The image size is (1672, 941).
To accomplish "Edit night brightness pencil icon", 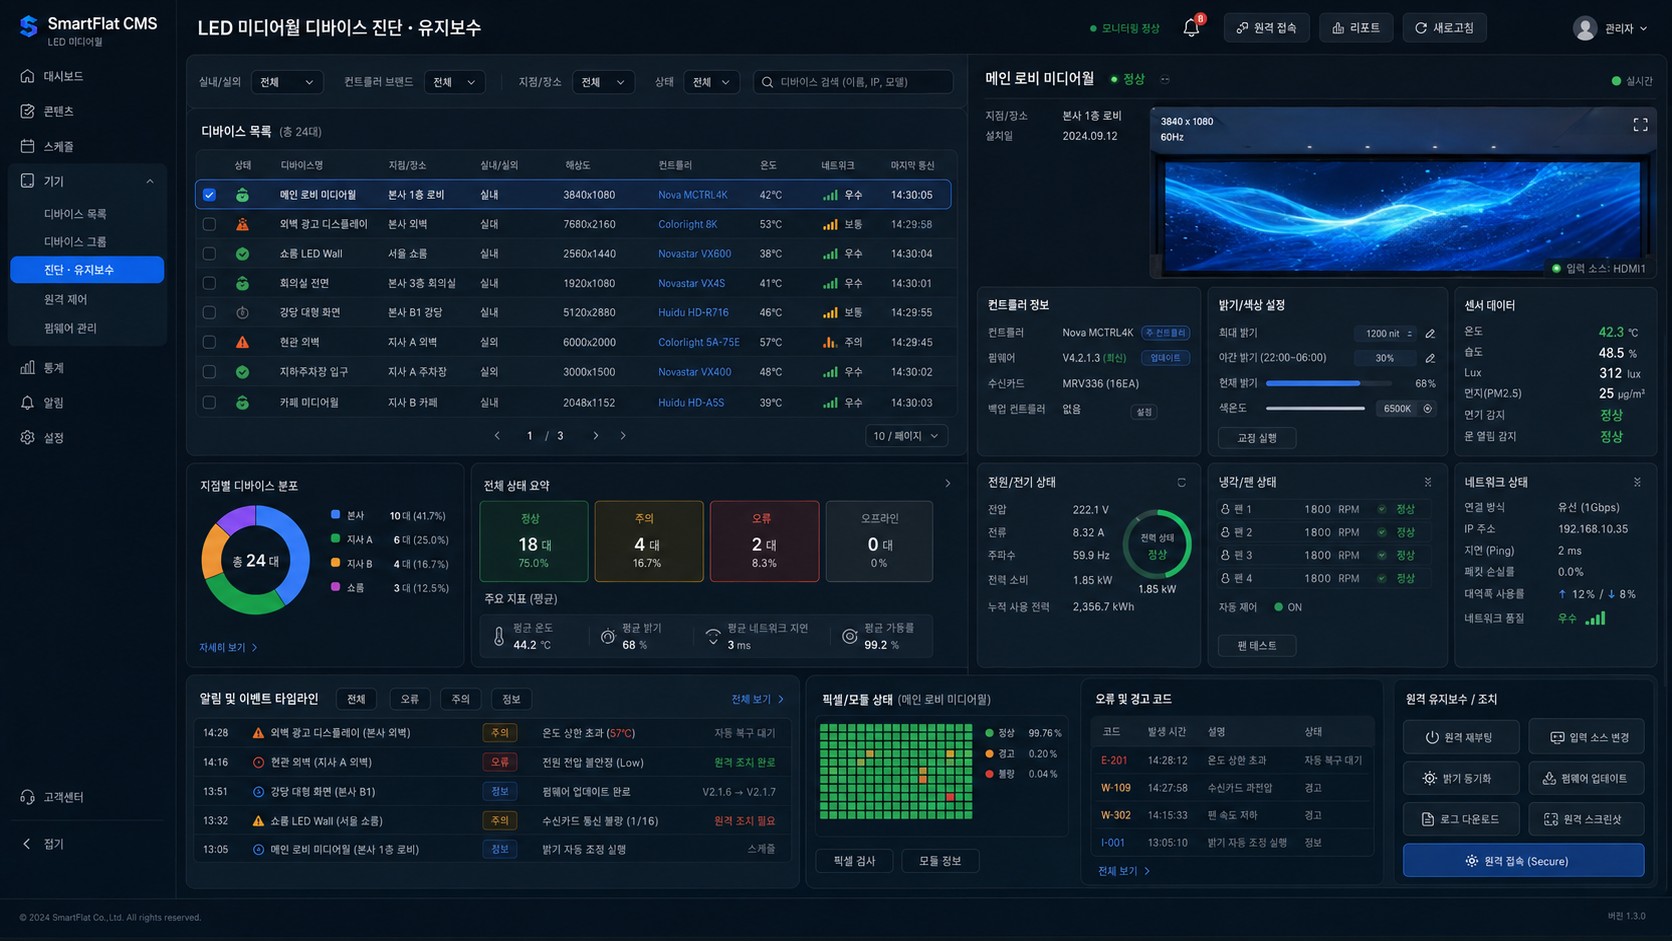I will point(1430,358).
